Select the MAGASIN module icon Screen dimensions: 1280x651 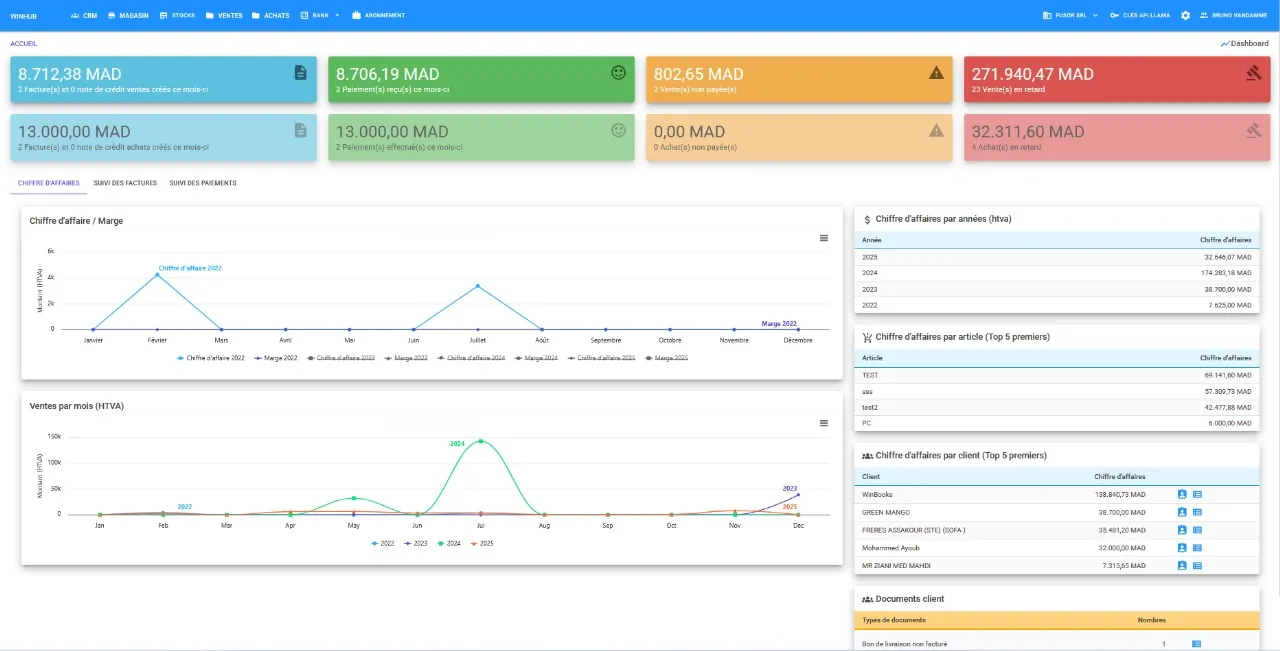[x=128, y=15]
